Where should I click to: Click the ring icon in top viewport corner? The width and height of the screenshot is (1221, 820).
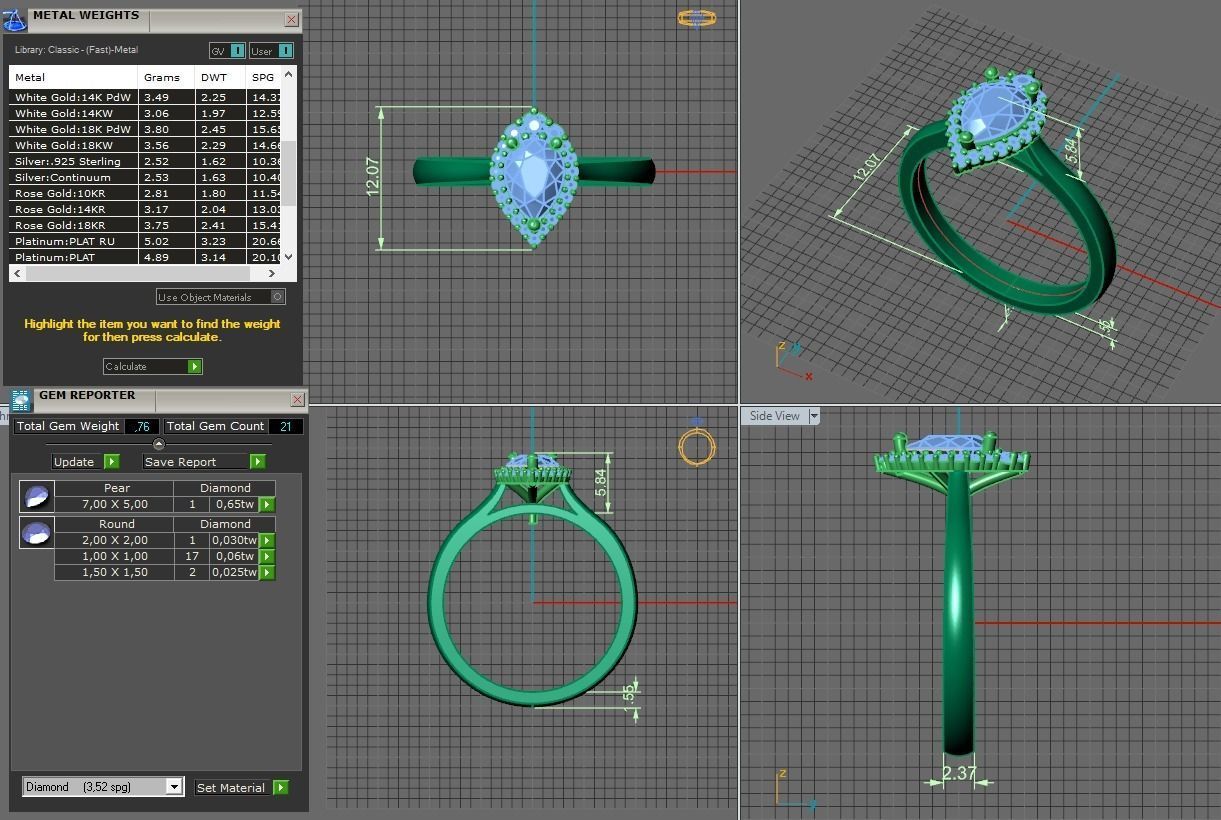click(697, 18)
